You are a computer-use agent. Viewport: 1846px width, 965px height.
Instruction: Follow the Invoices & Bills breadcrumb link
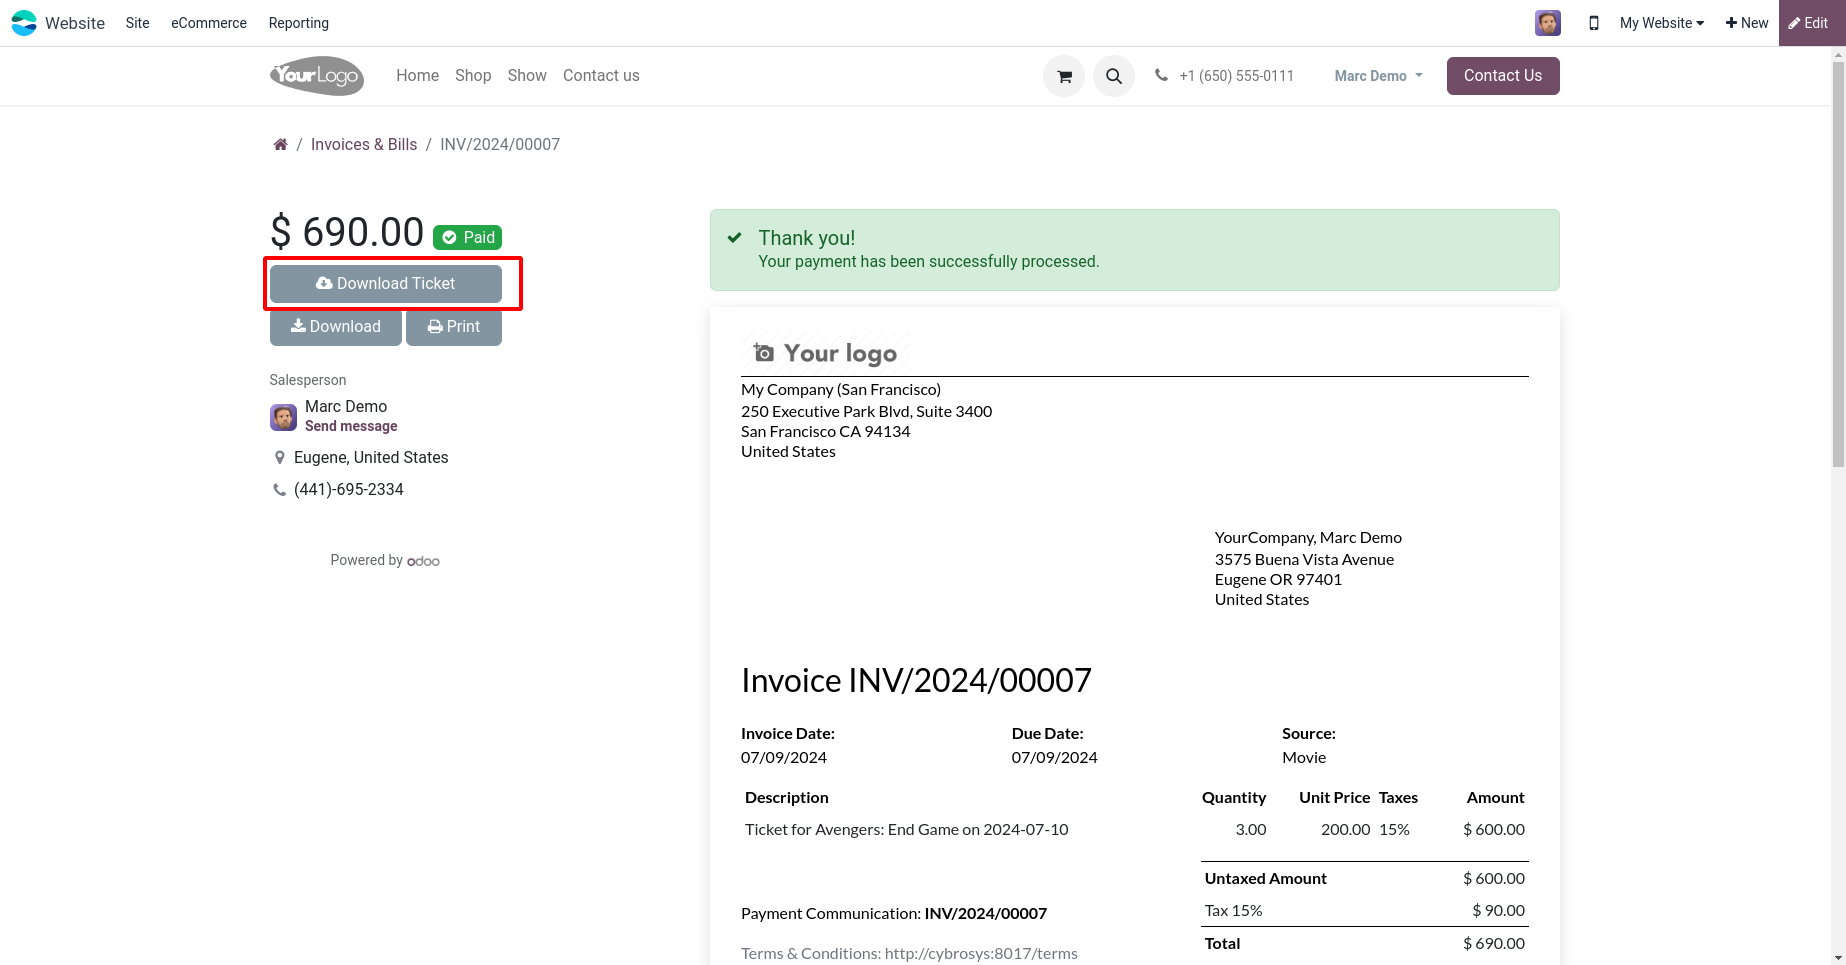[x=364, y=145]
